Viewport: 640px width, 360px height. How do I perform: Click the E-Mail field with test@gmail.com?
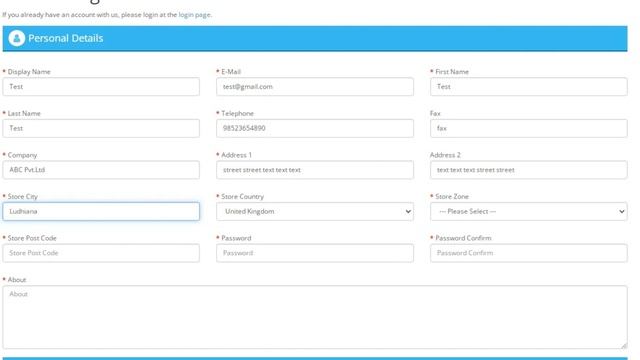point(315,87)
